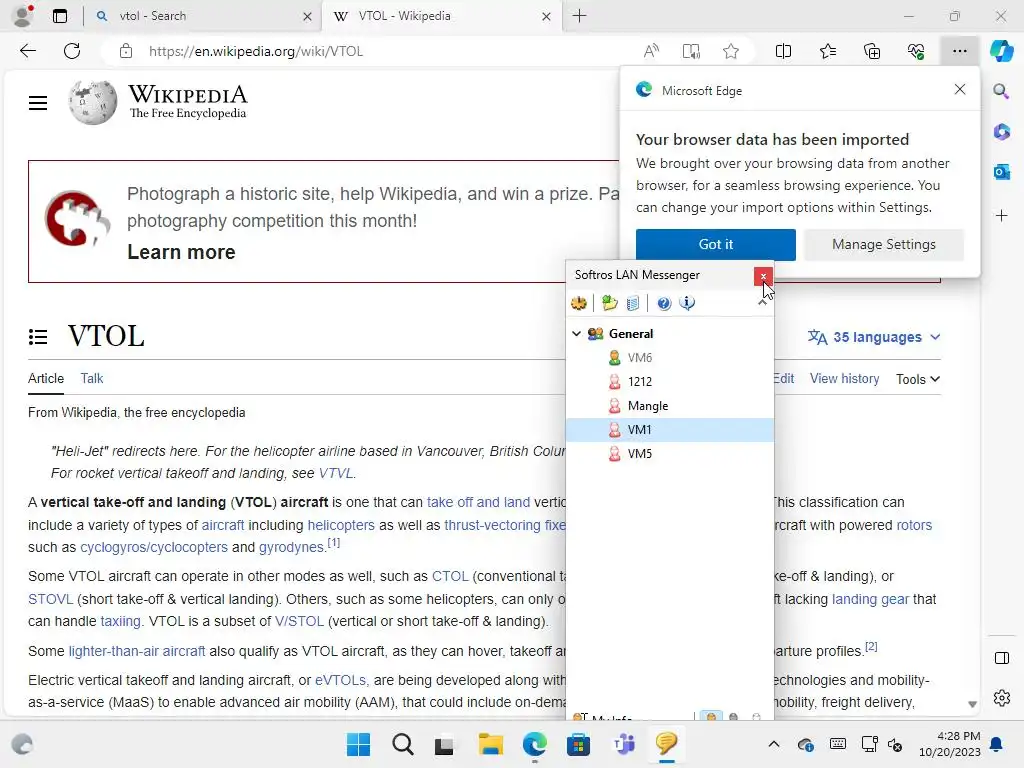The image size is (1024, 768).
Task: Toggle Edge split screen icon
Action: point(783,51)
